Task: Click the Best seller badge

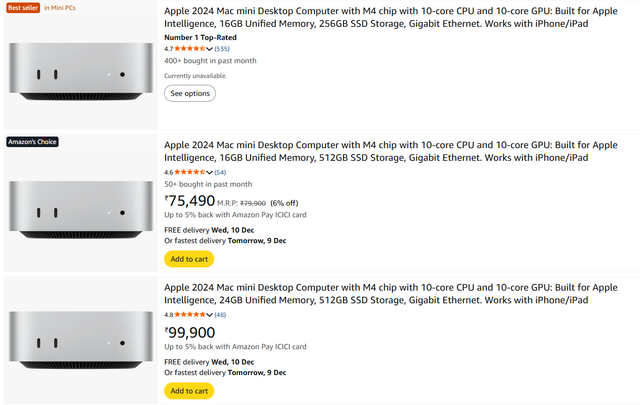Action: click(x=22, y=8)
